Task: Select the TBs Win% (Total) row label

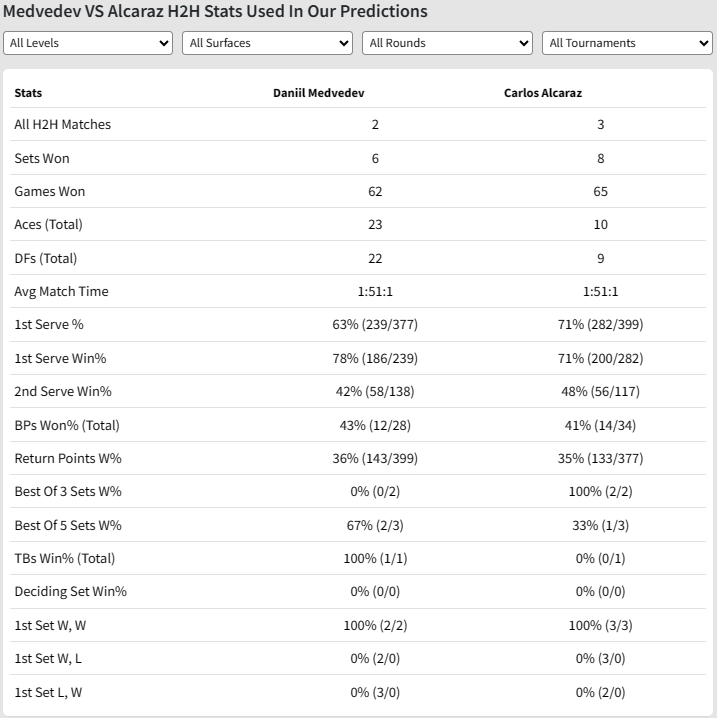Action: pyautogui.click(x=64, y=558)
